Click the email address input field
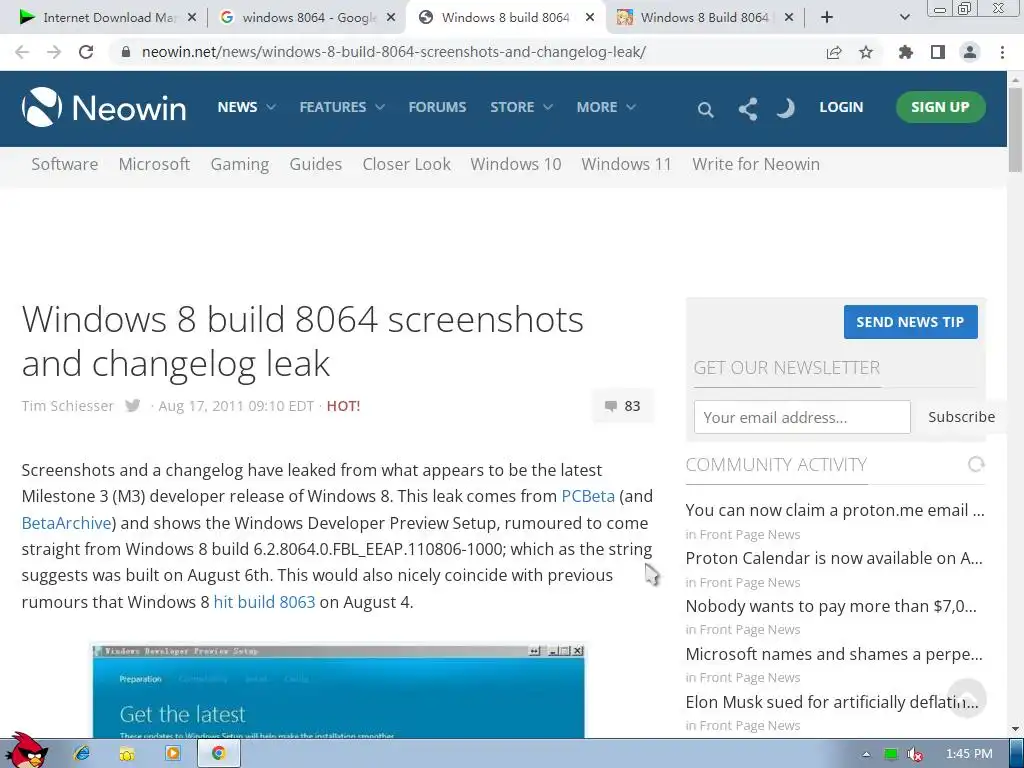1024x768 pixels. click(x=802, y=417)
